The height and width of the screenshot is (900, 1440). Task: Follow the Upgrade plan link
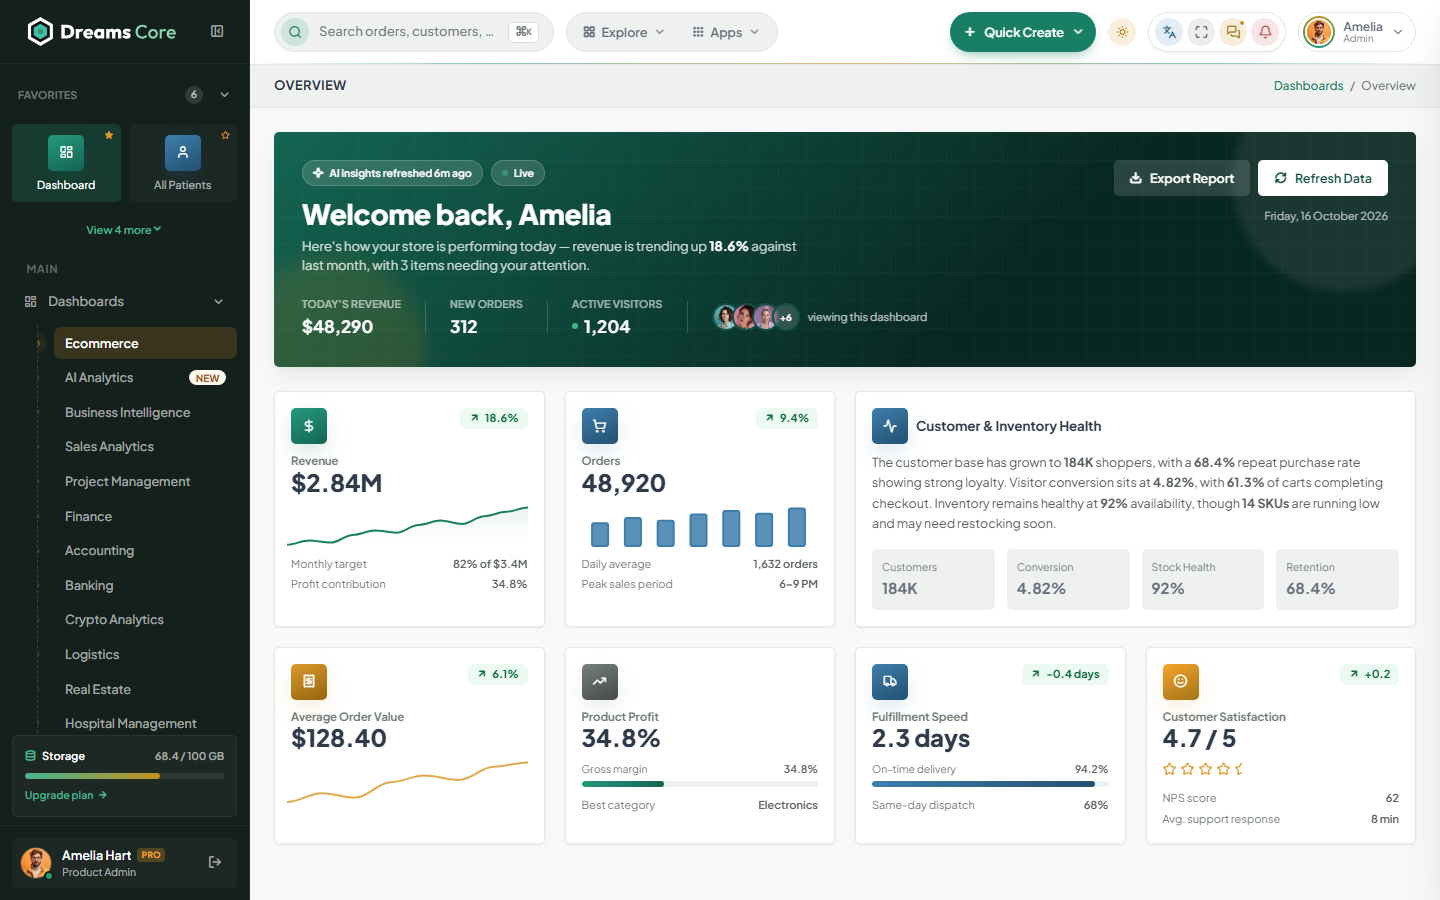(66, 795)
